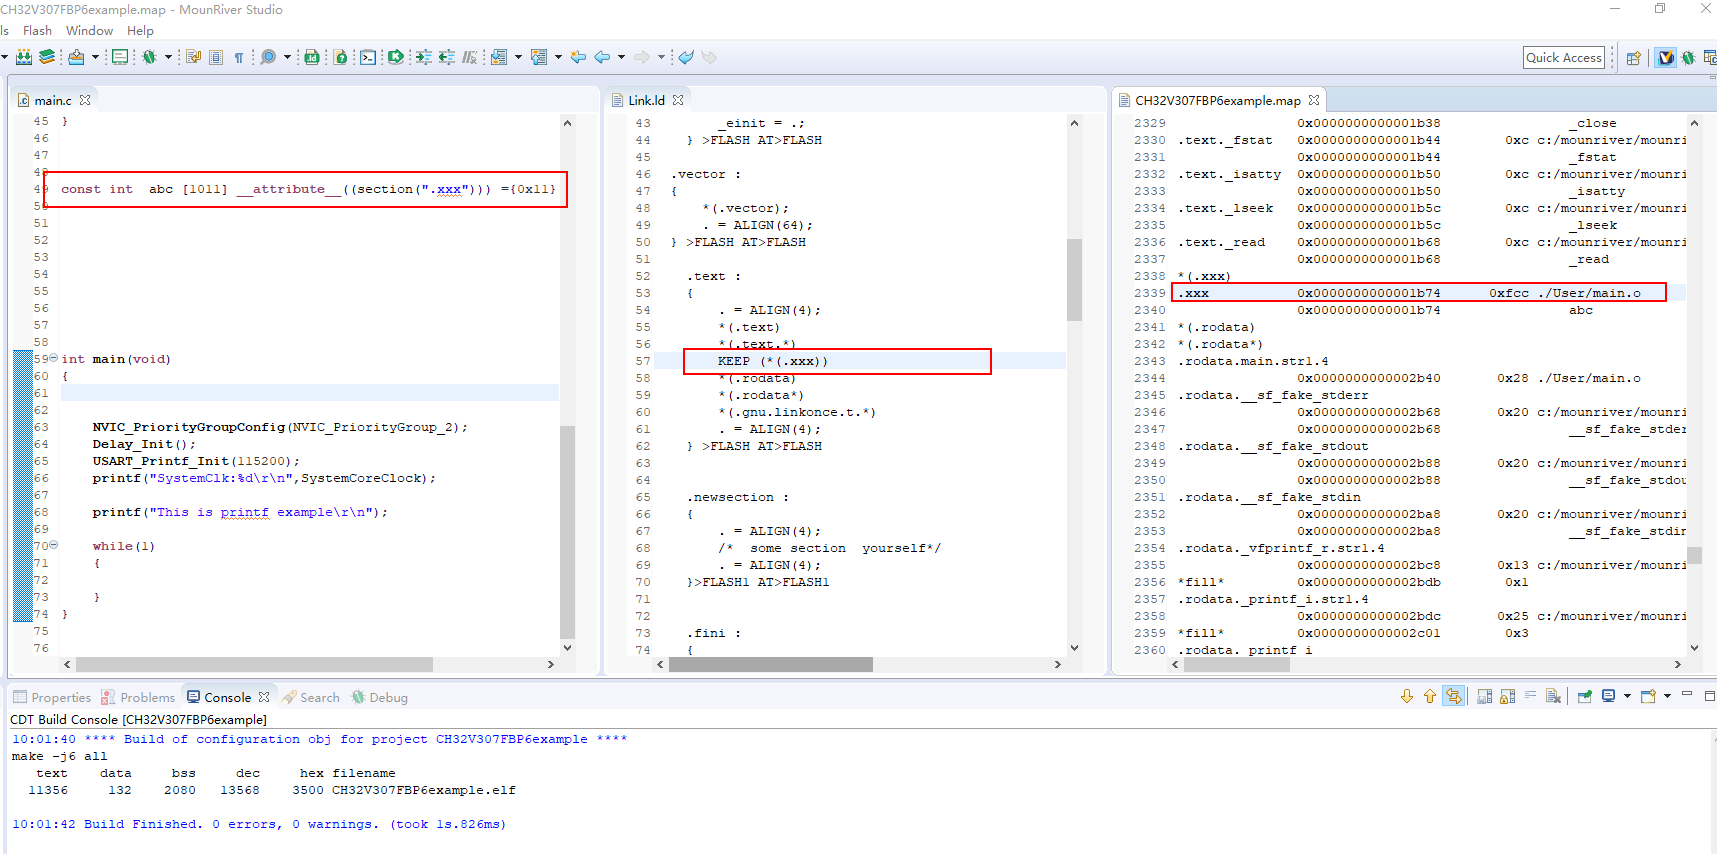The image size is (1717, 854).
Task: Open dropdown arrow beside debug bug icon
Action: pyautogui.click(x=168, y=57)
